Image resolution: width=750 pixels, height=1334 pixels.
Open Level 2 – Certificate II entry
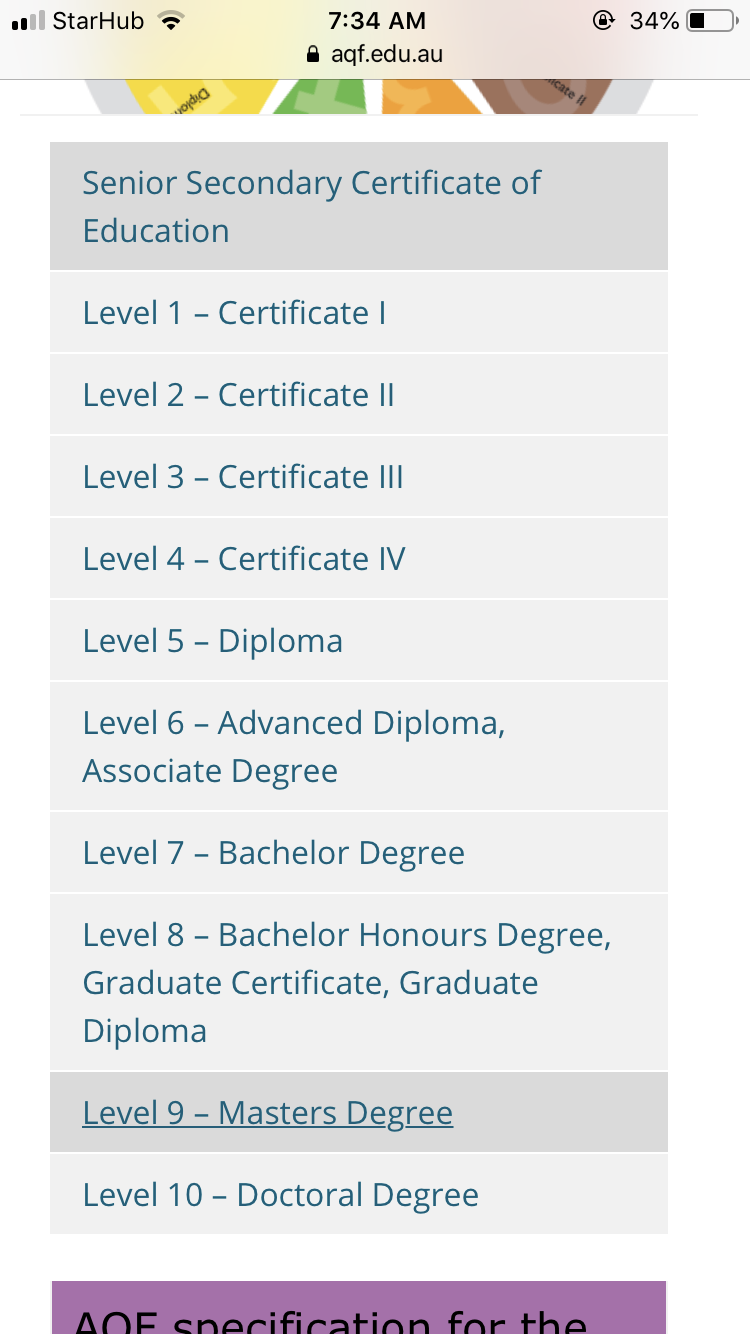tap(238, 395)
